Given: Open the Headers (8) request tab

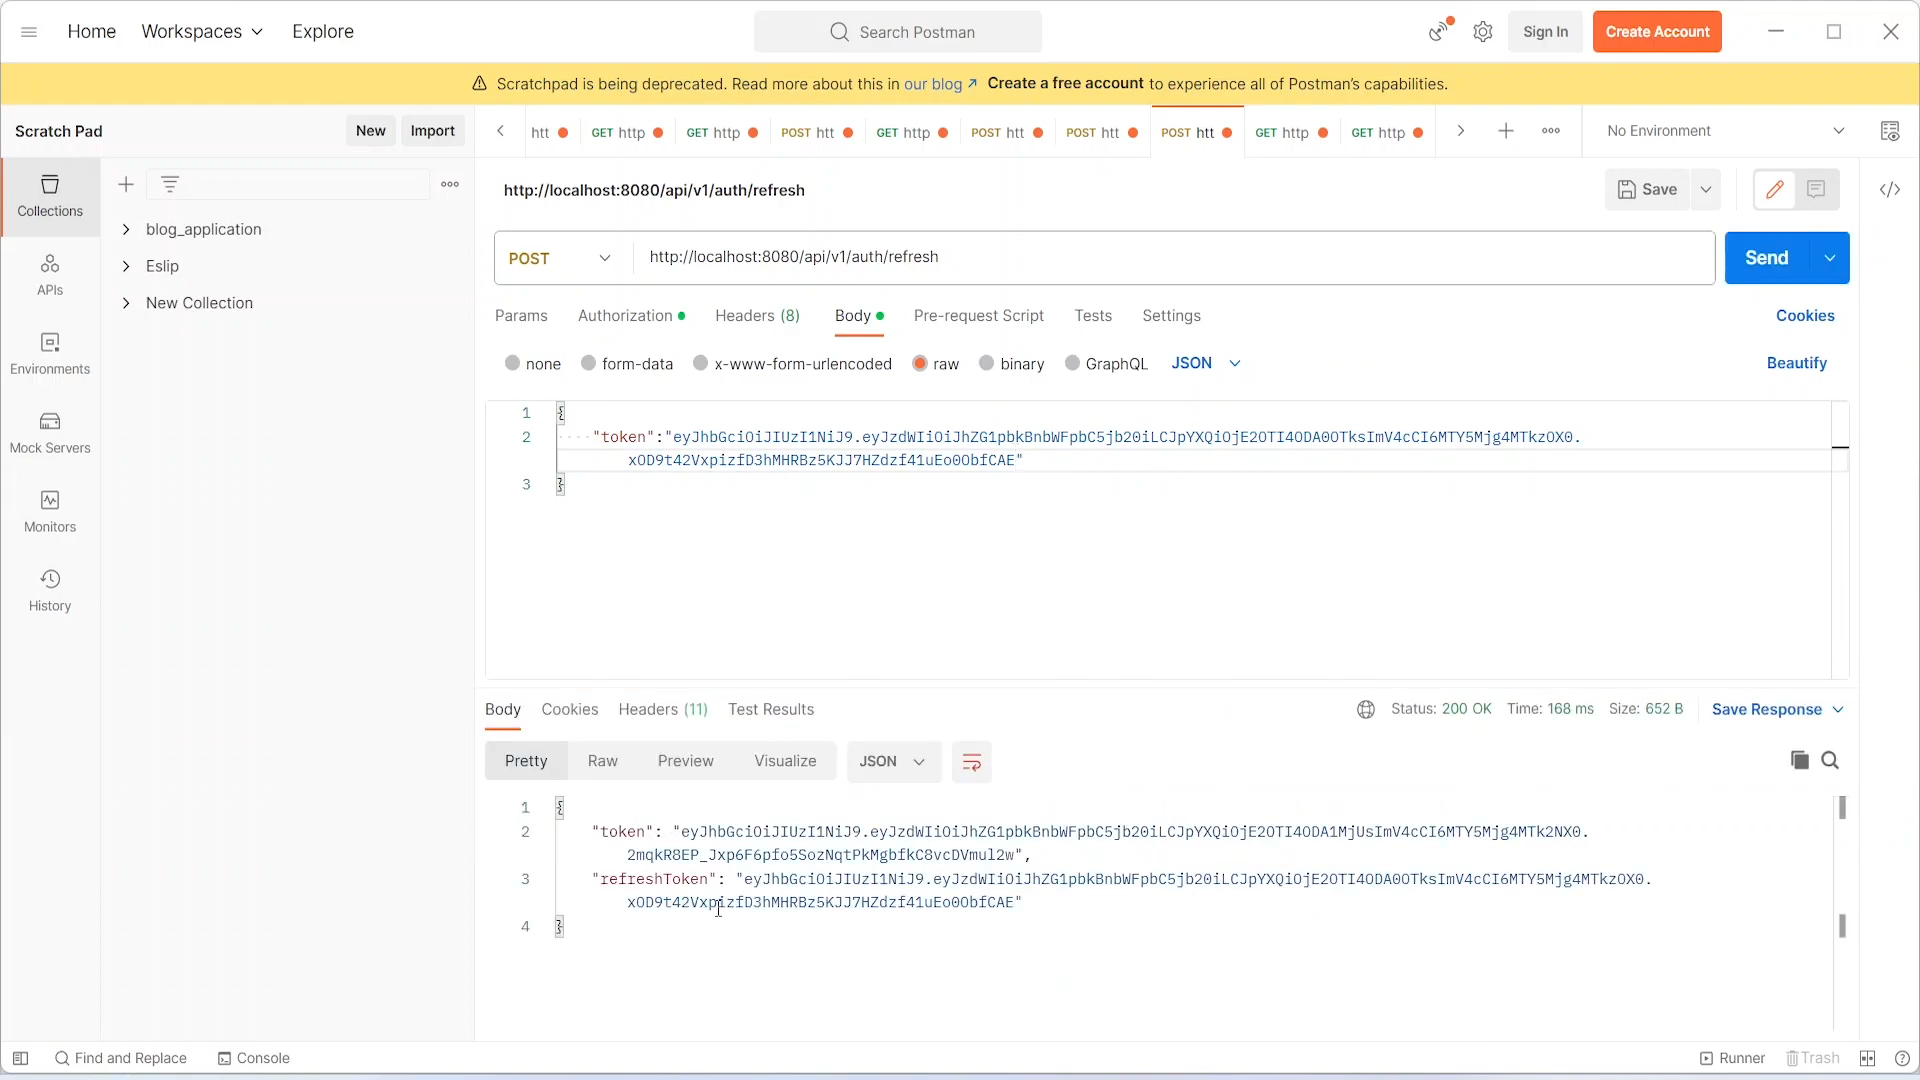Looking at the screenshot, I should [x=758, y=316].
